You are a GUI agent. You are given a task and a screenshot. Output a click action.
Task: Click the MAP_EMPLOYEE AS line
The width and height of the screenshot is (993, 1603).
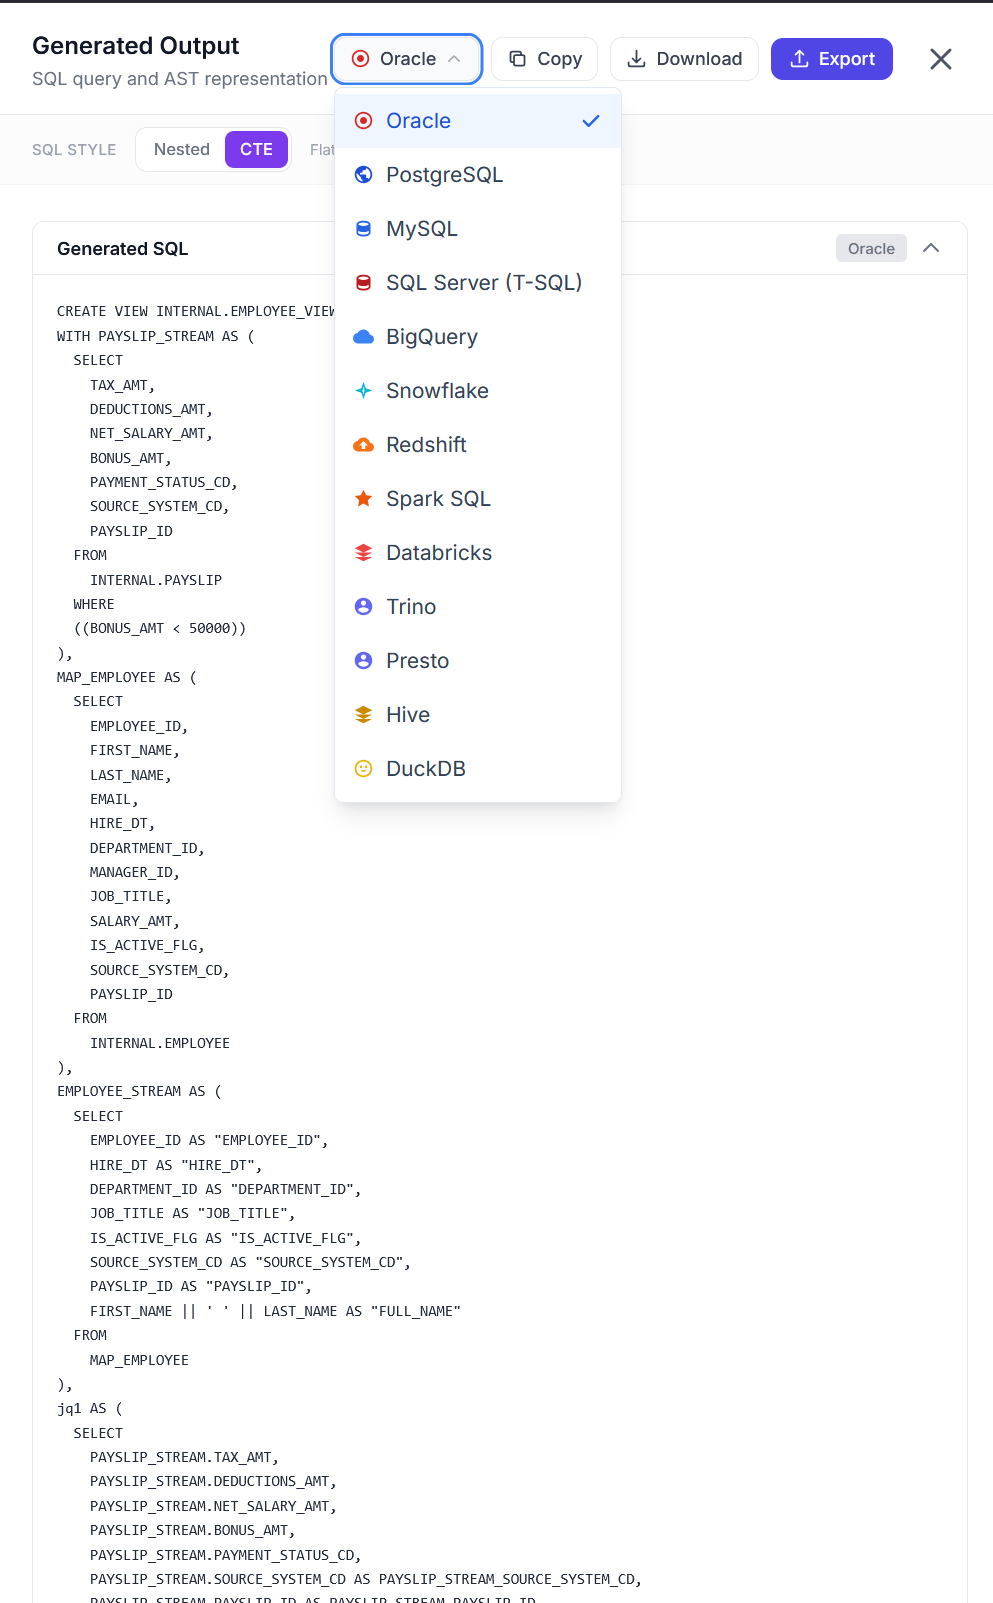tap(127, 677)
